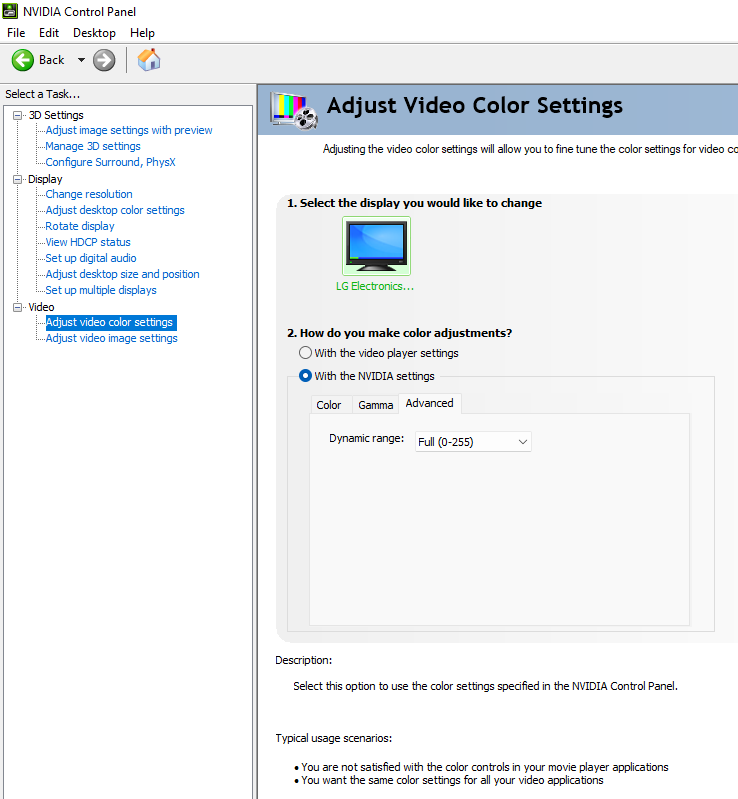The width and height of the screenshot is (738, 799).
Task: Click the Adjust Video Color Settings header icon
Action: coord(294,110)
